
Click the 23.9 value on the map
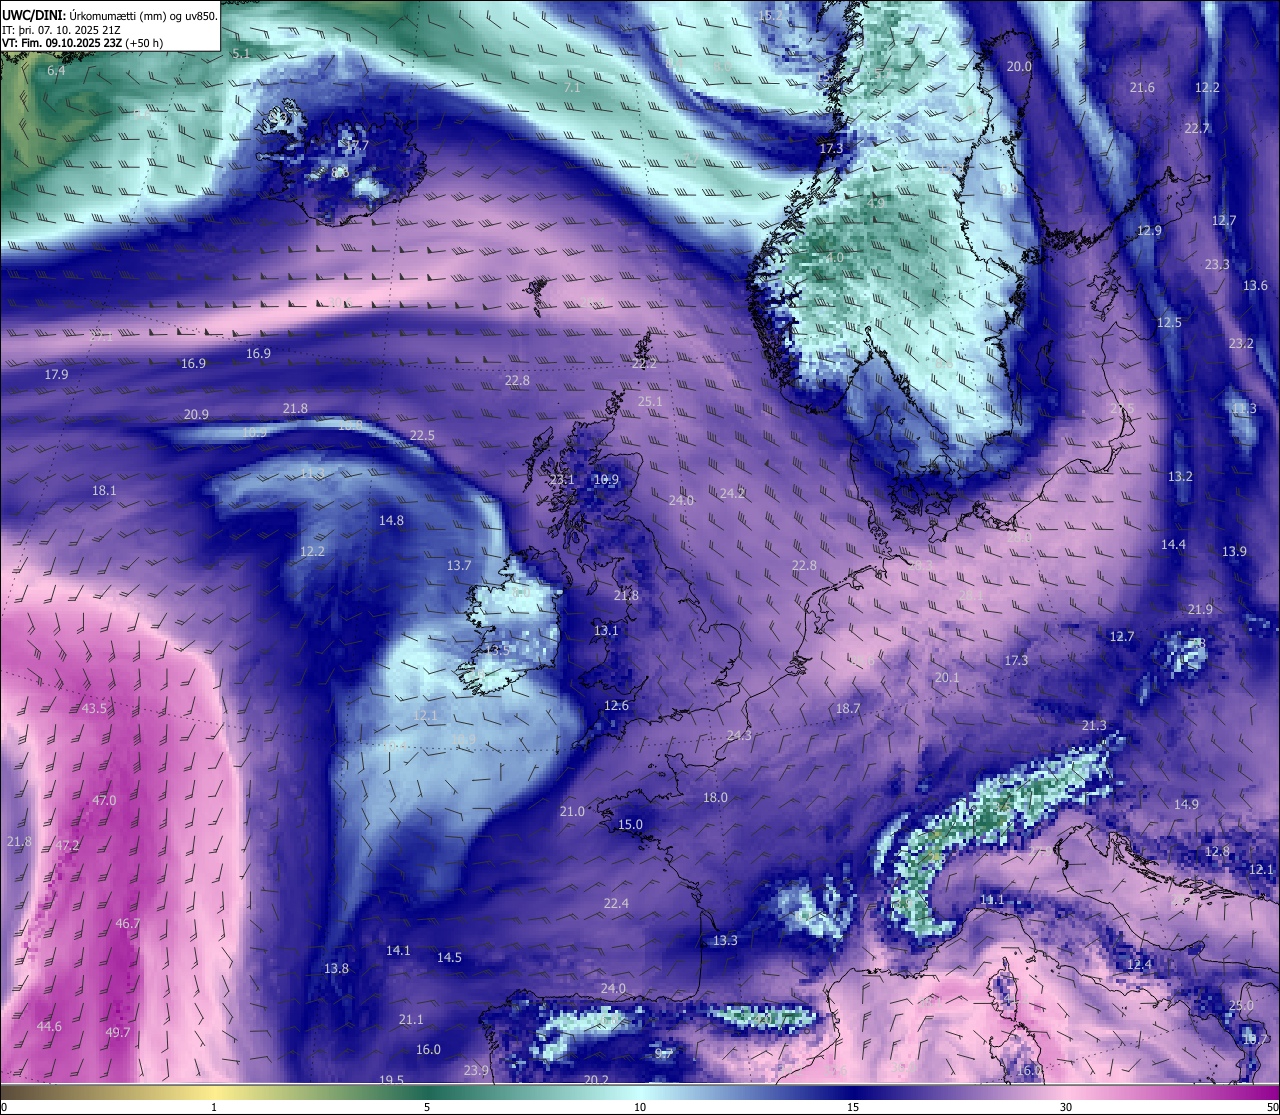[x=476, y=1071]
